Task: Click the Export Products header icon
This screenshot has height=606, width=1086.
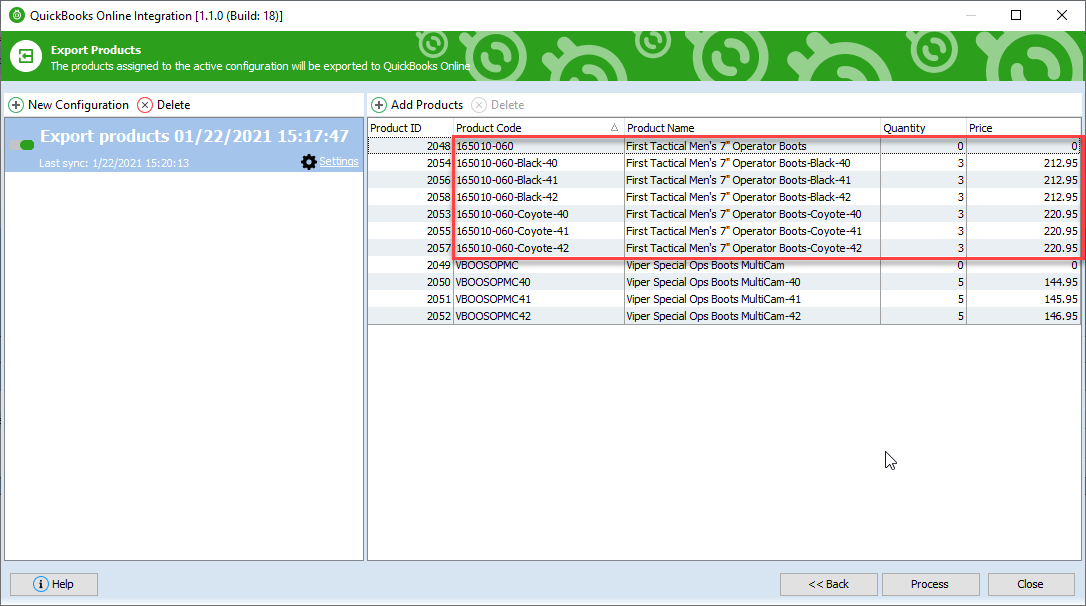Action: (26, 56)
